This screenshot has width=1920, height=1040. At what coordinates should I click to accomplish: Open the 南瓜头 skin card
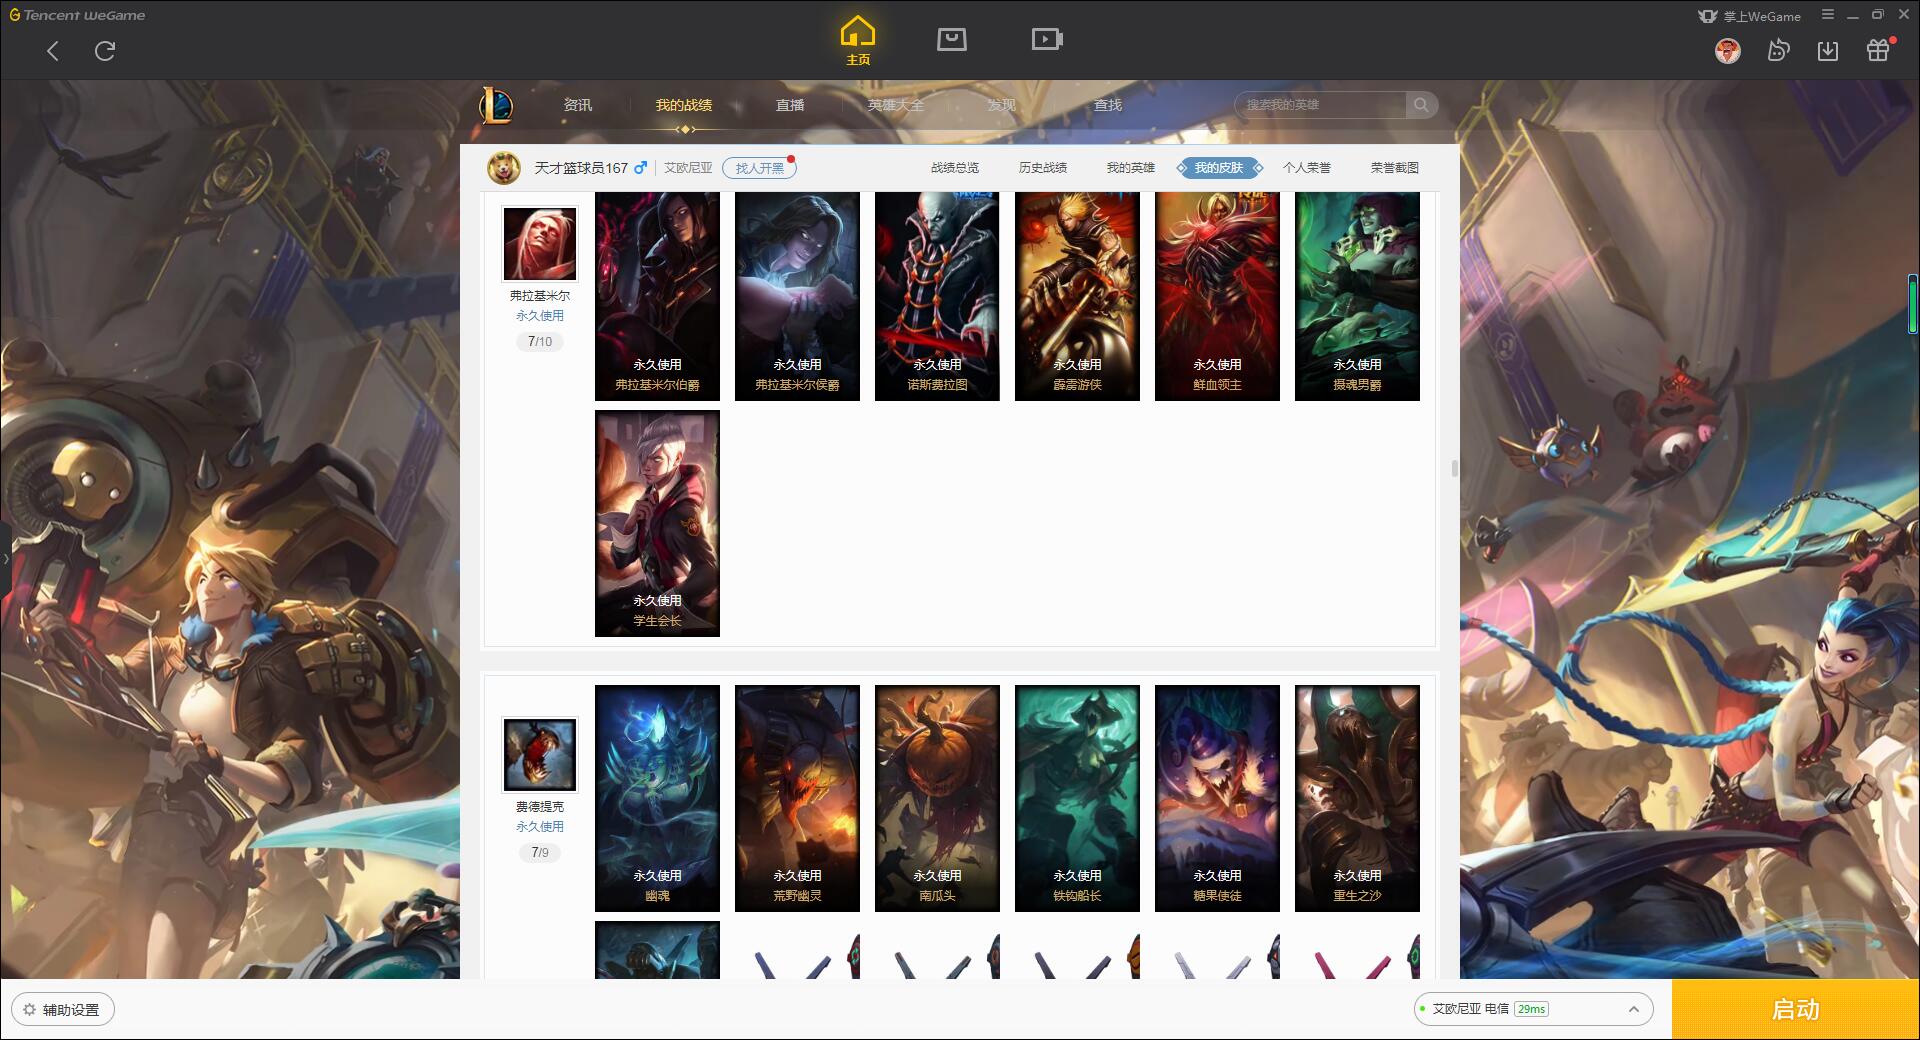tap(937, 798)
